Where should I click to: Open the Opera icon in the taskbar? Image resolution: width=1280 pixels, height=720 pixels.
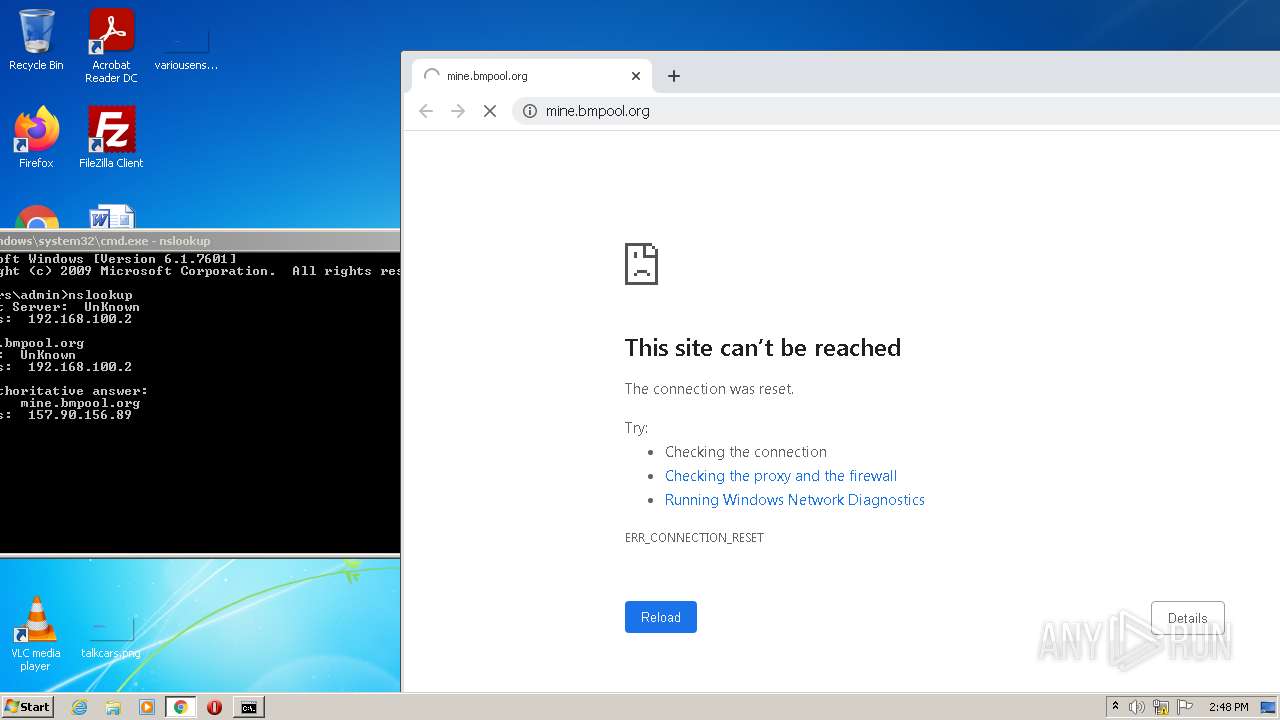214,707
